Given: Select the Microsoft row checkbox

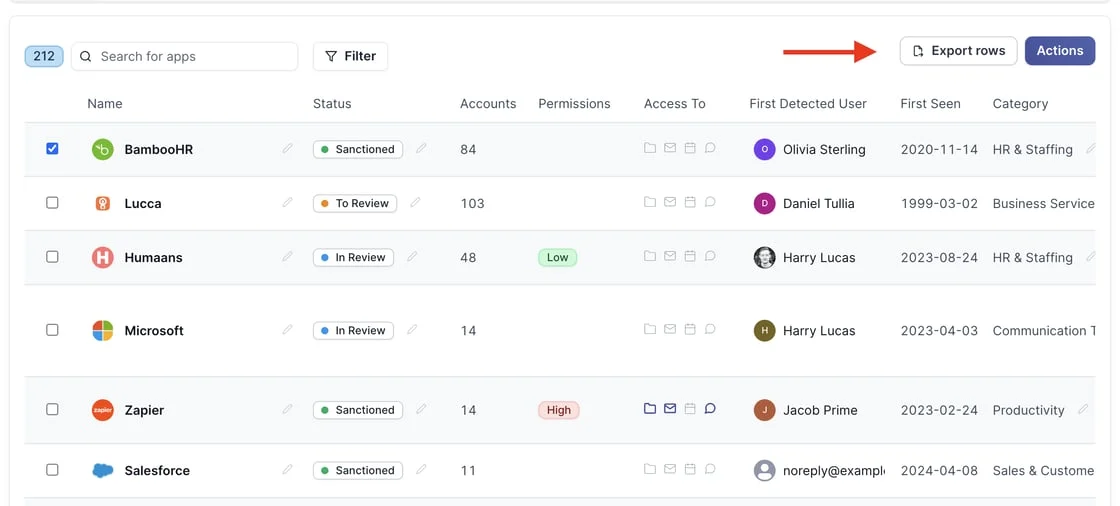Looking at the screenshot, I should [52, 330].
